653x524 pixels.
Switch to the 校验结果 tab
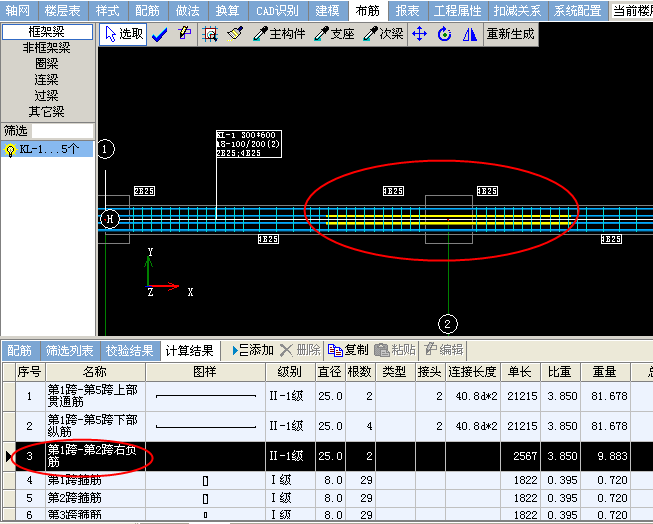coord(130,350)
